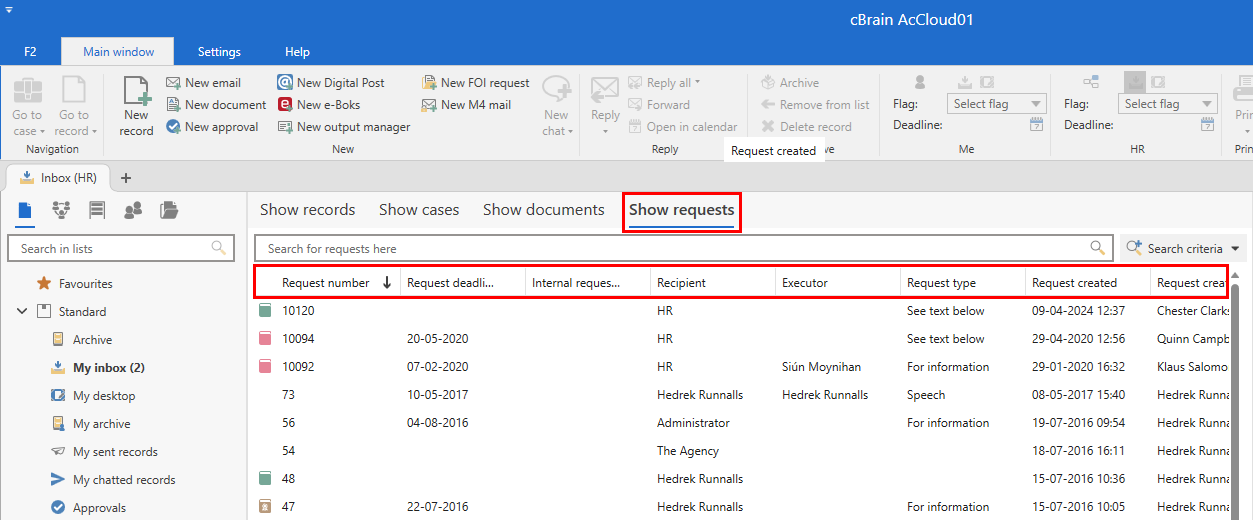This screenshot has height=520, width=1253.
Task: Sort by Request deadline column header
Action: pos(463,283)
